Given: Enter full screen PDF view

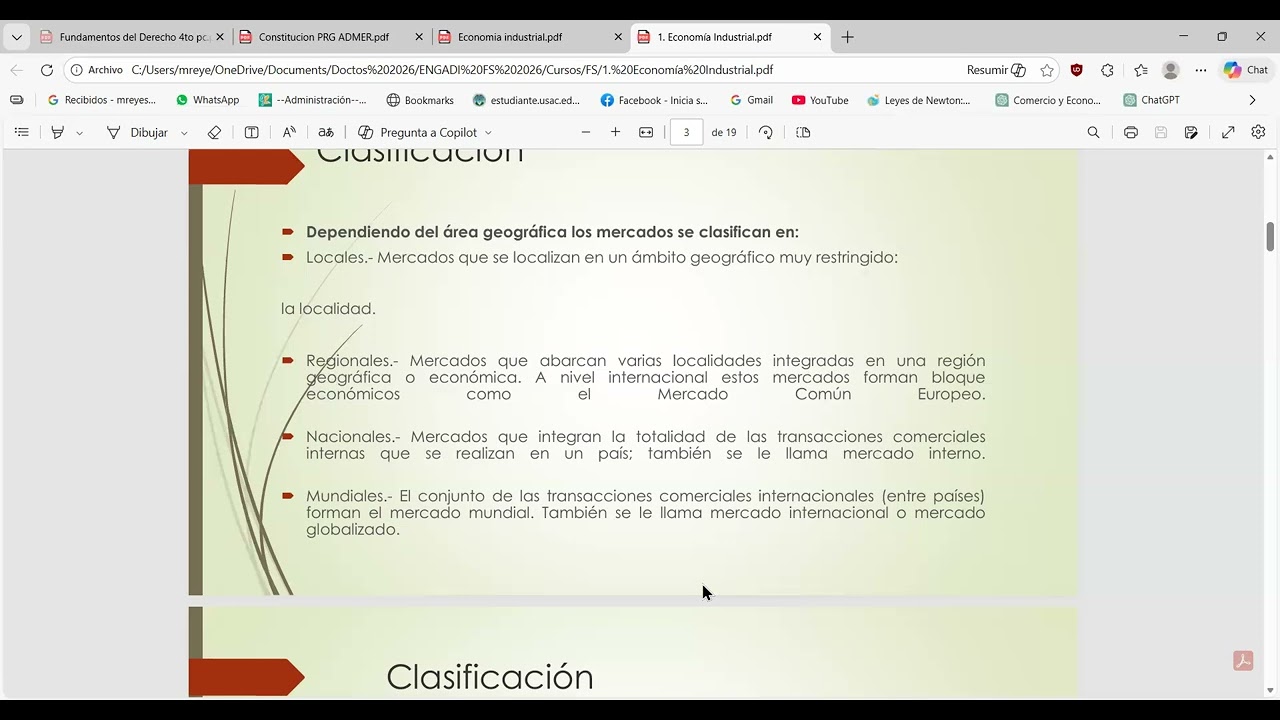Looking at the screenshot, I should pos(1228,132).
